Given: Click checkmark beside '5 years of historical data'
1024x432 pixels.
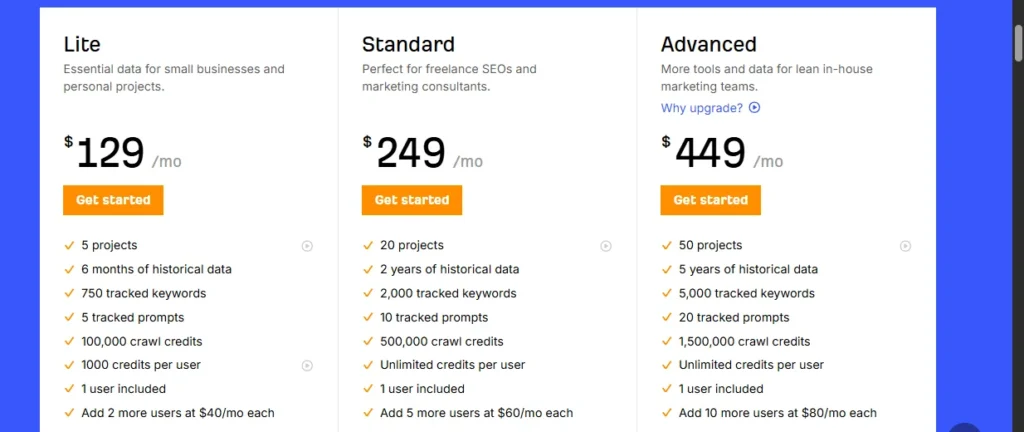Looking at the screenshot, I should [667, 270].
